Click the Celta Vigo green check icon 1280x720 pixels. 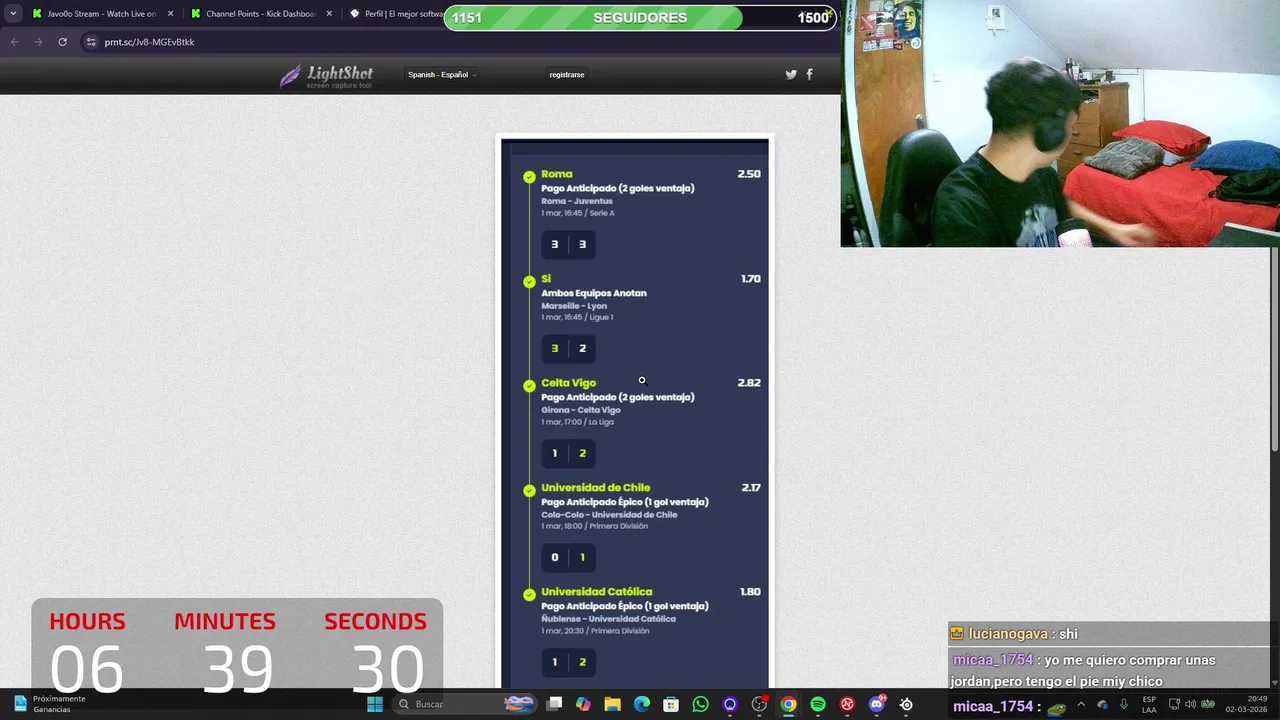point(529,386)
